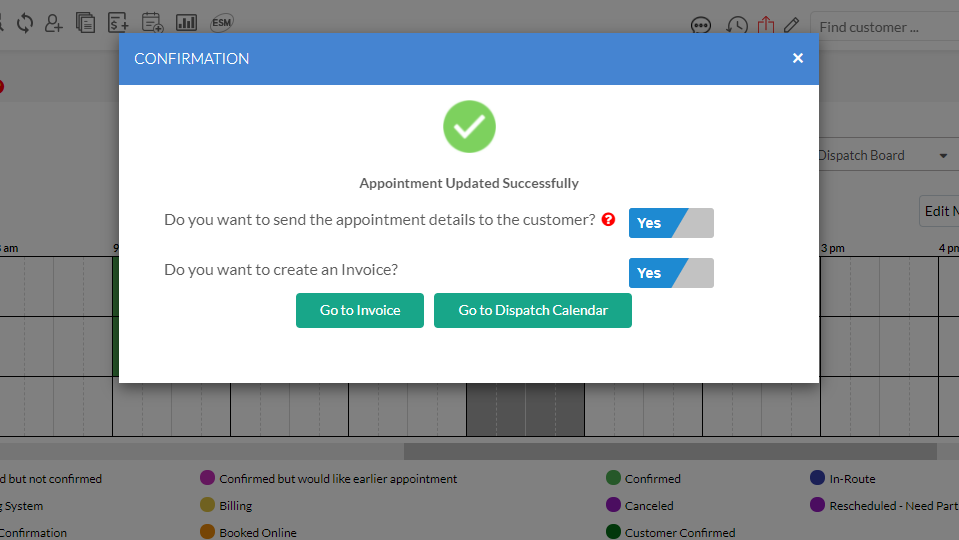Click the clock history icon
Screen dimensions: 959x540
click(x=736, y=26)
